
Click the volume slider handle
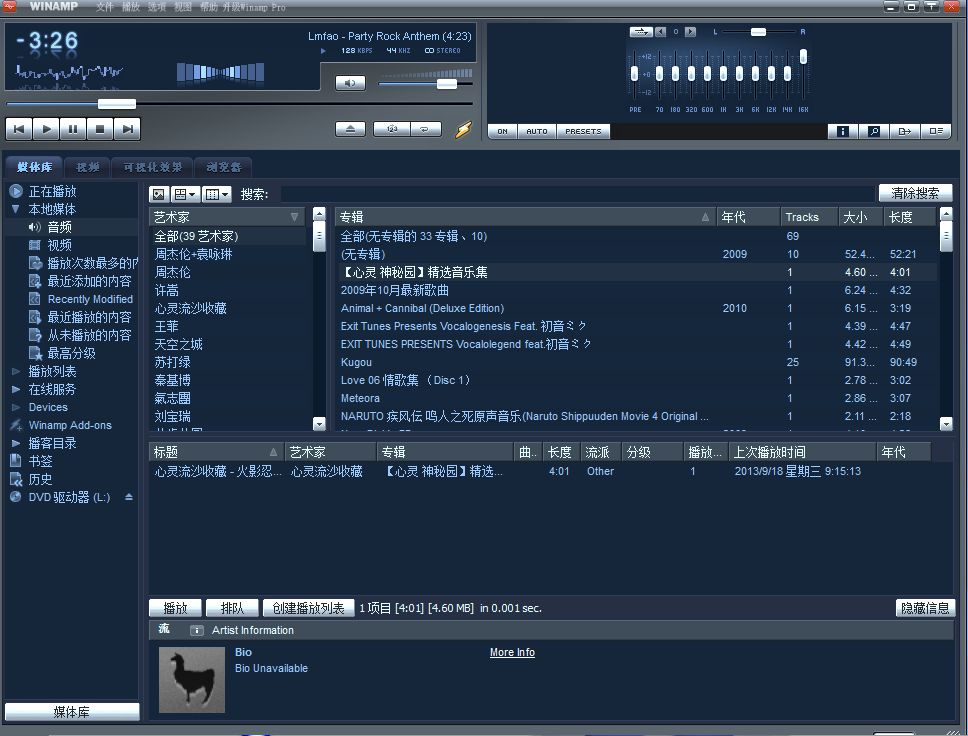click(x=446, y=83)
